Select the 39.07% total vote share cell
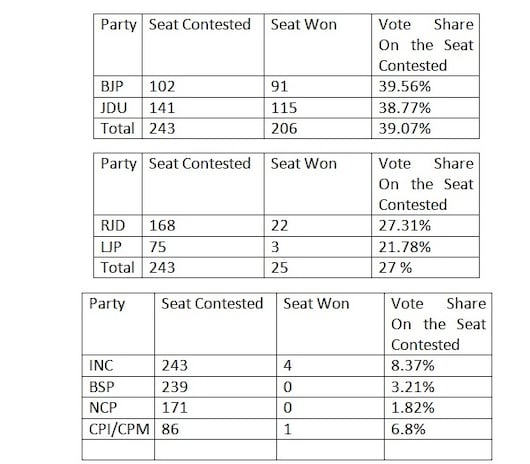This screenshot has width=530, height=464. [x=425, y=128]
